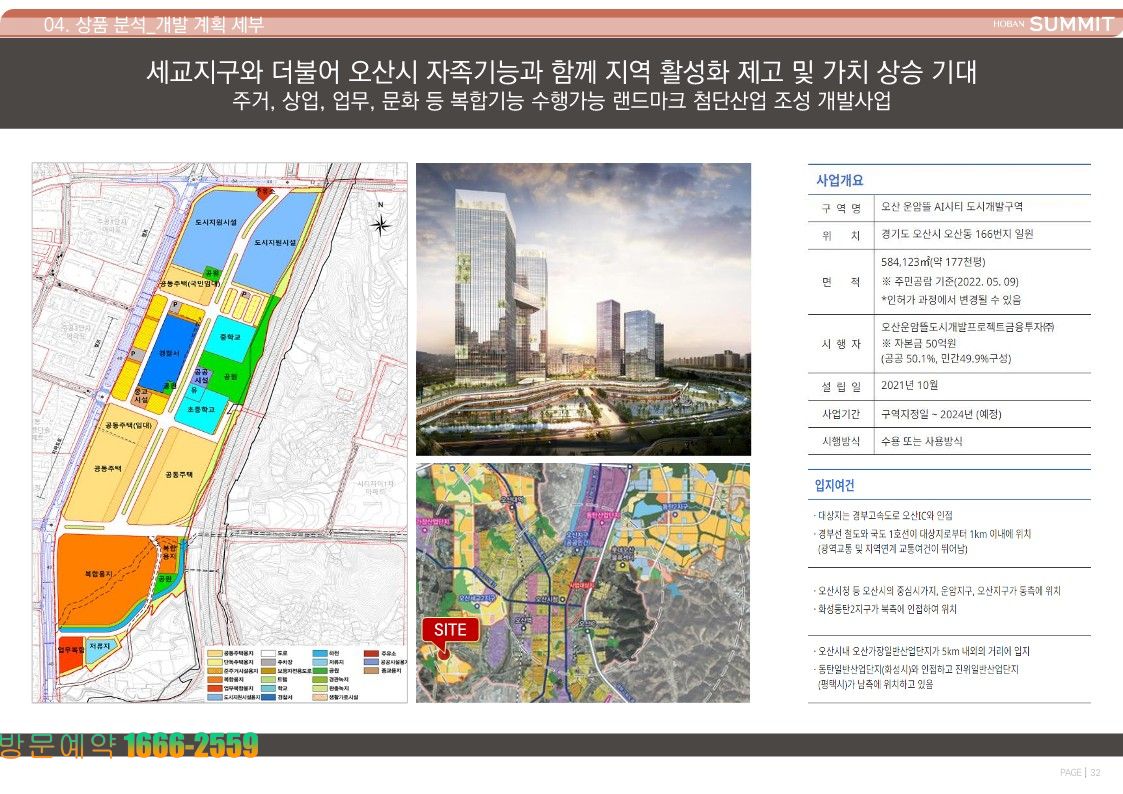1123x794 pixels.
Task: Select '구역지정일 ~ 2024년 (예정)' value
Action: pos(941,415)
